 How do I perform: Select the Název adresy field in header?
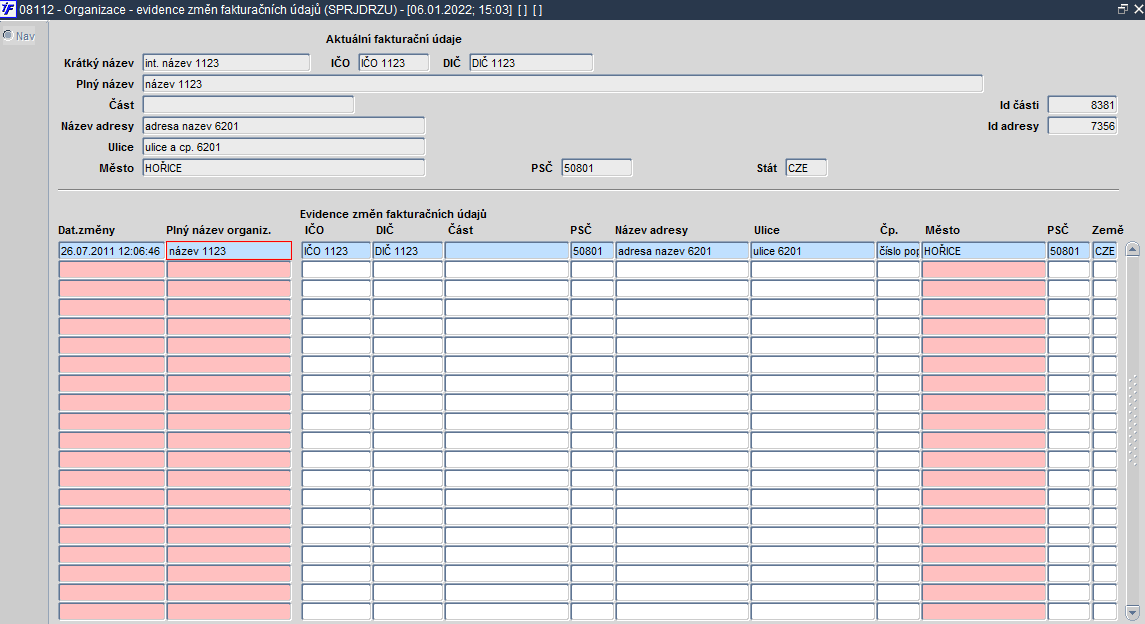click(x=283, y=126)
